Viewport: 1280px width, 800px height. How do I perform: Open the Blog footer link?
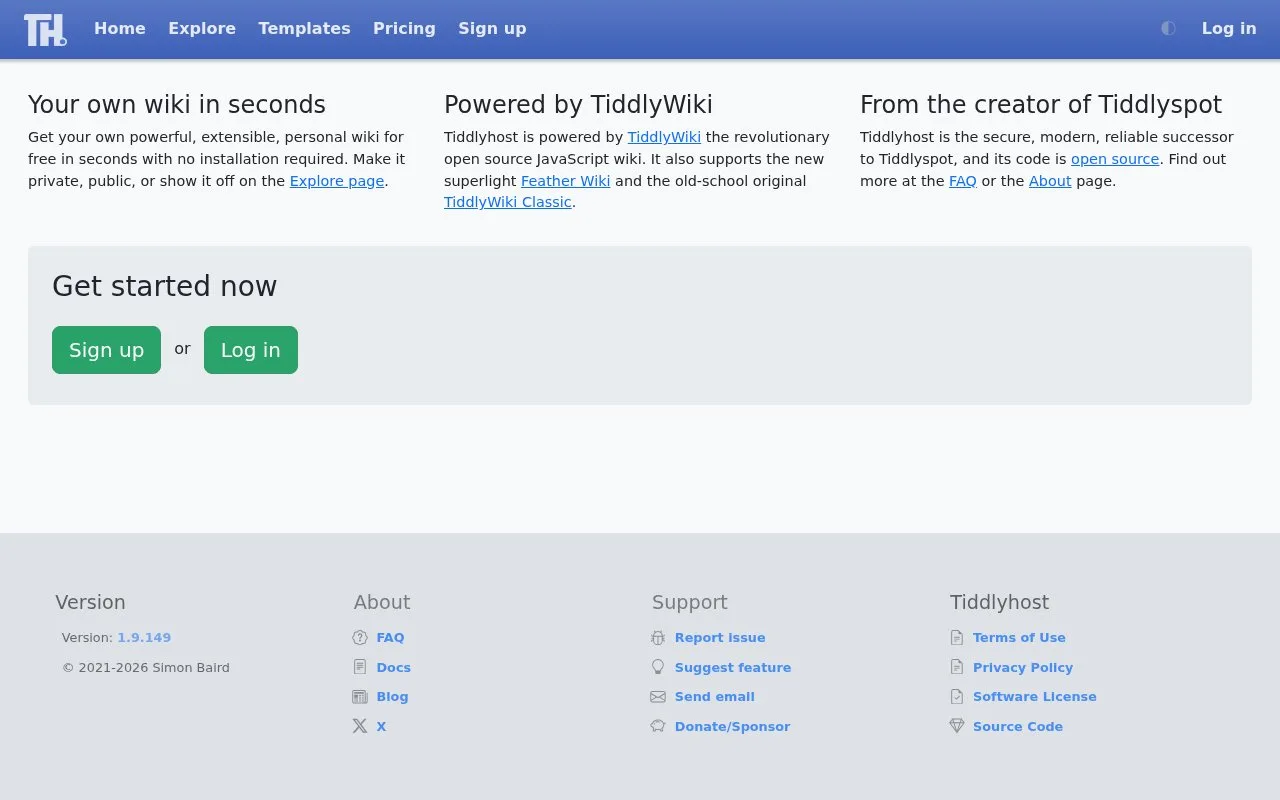(392, 697)
